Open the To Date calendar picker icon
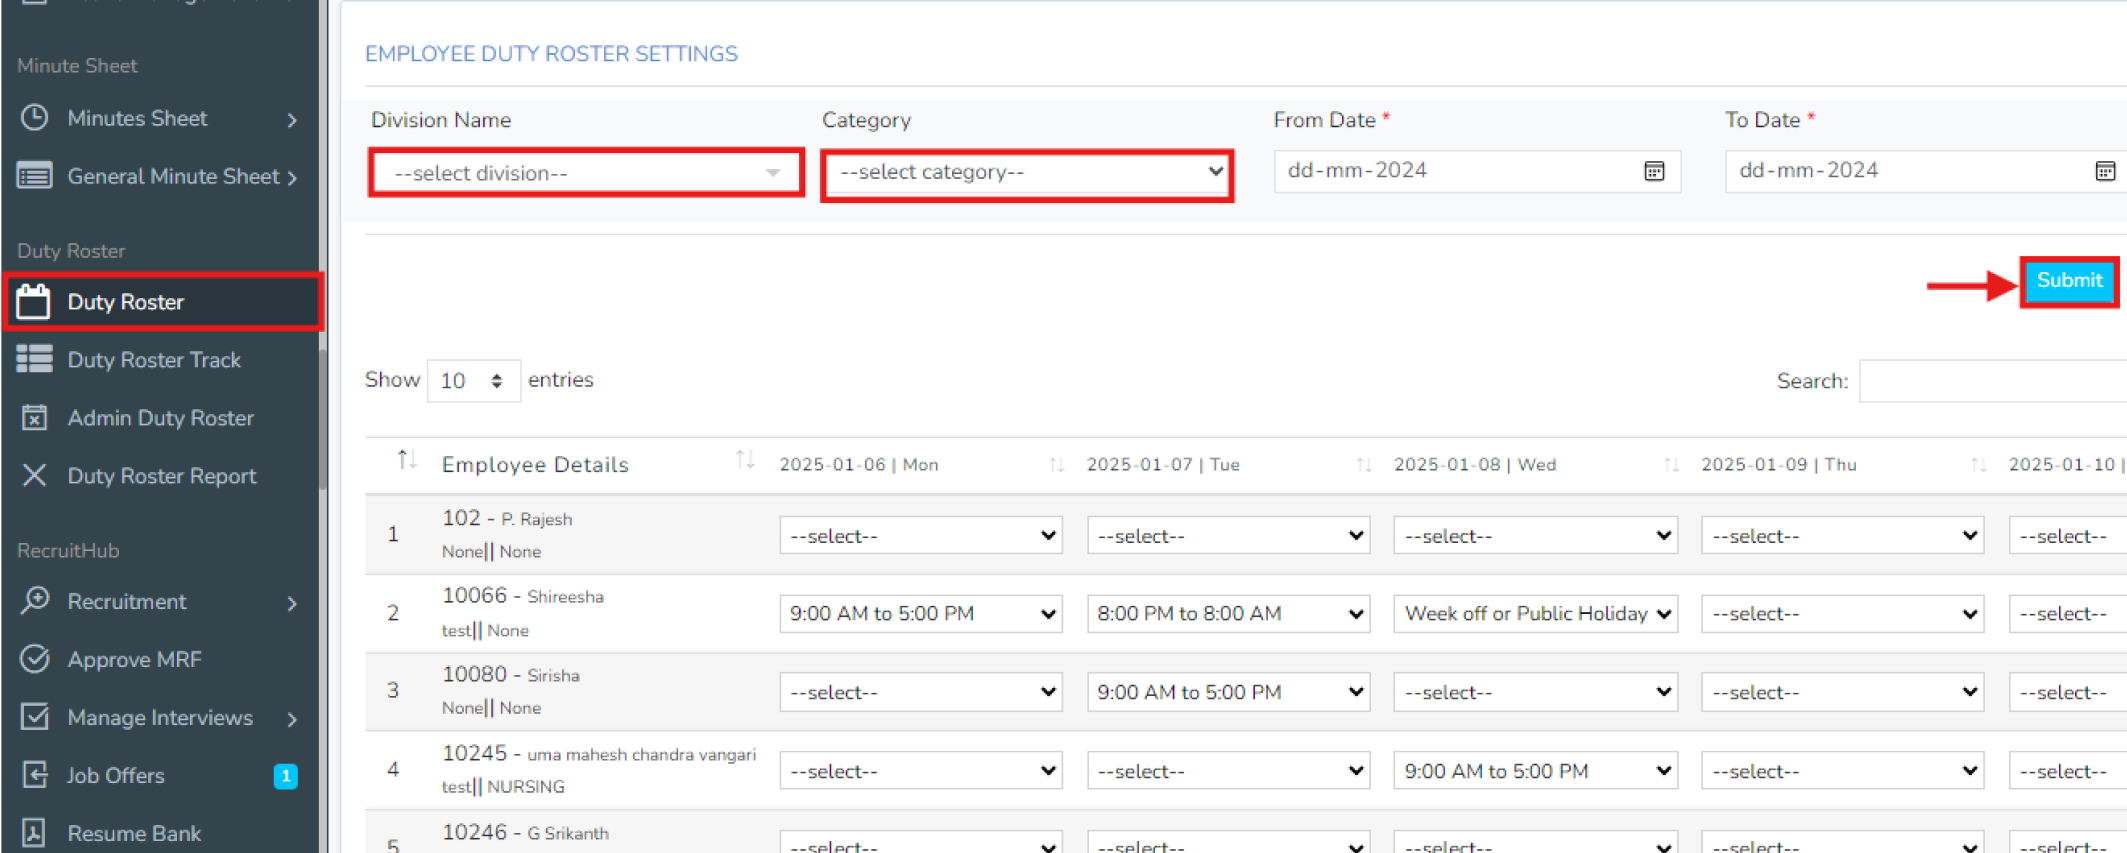The image size is (2127, 853). (2105, 171)
